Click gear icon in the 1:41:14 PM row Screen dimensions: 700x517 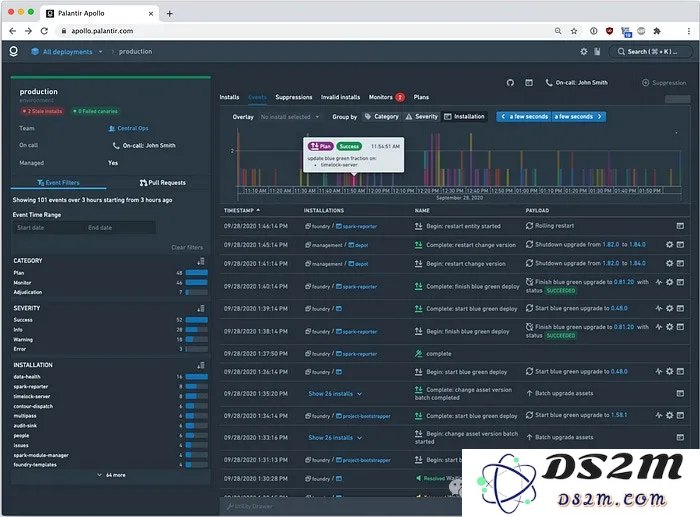669,263
